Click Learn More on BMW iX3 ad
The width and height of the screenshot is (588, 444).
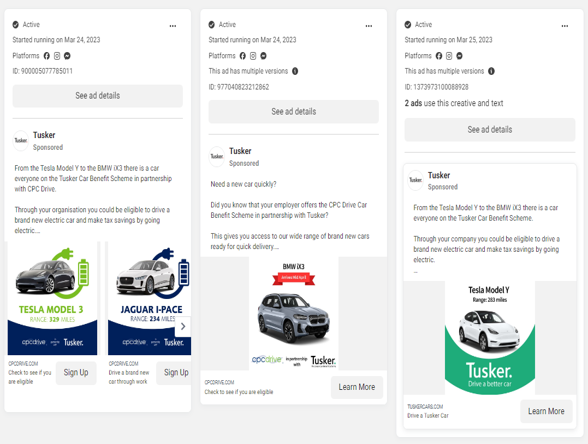coord(357,387)
